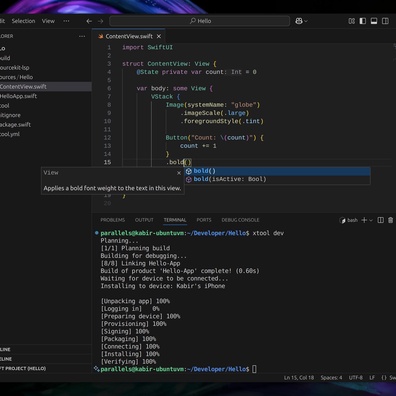Open ContentView.swift in the explorer tree
The image size is (396, 396).
[45, 87]
